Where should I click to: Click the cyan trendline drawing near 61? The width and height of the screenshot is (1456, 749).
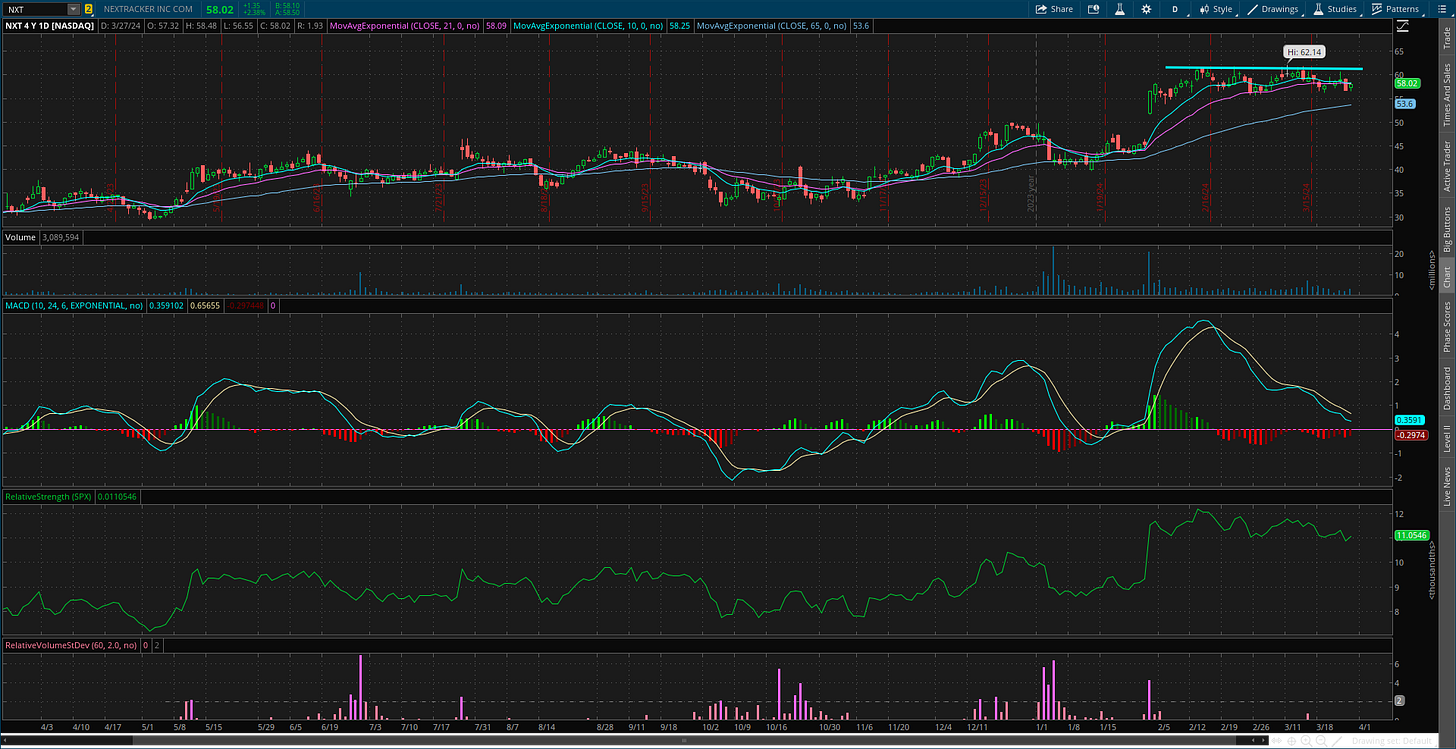(1264, 68)
